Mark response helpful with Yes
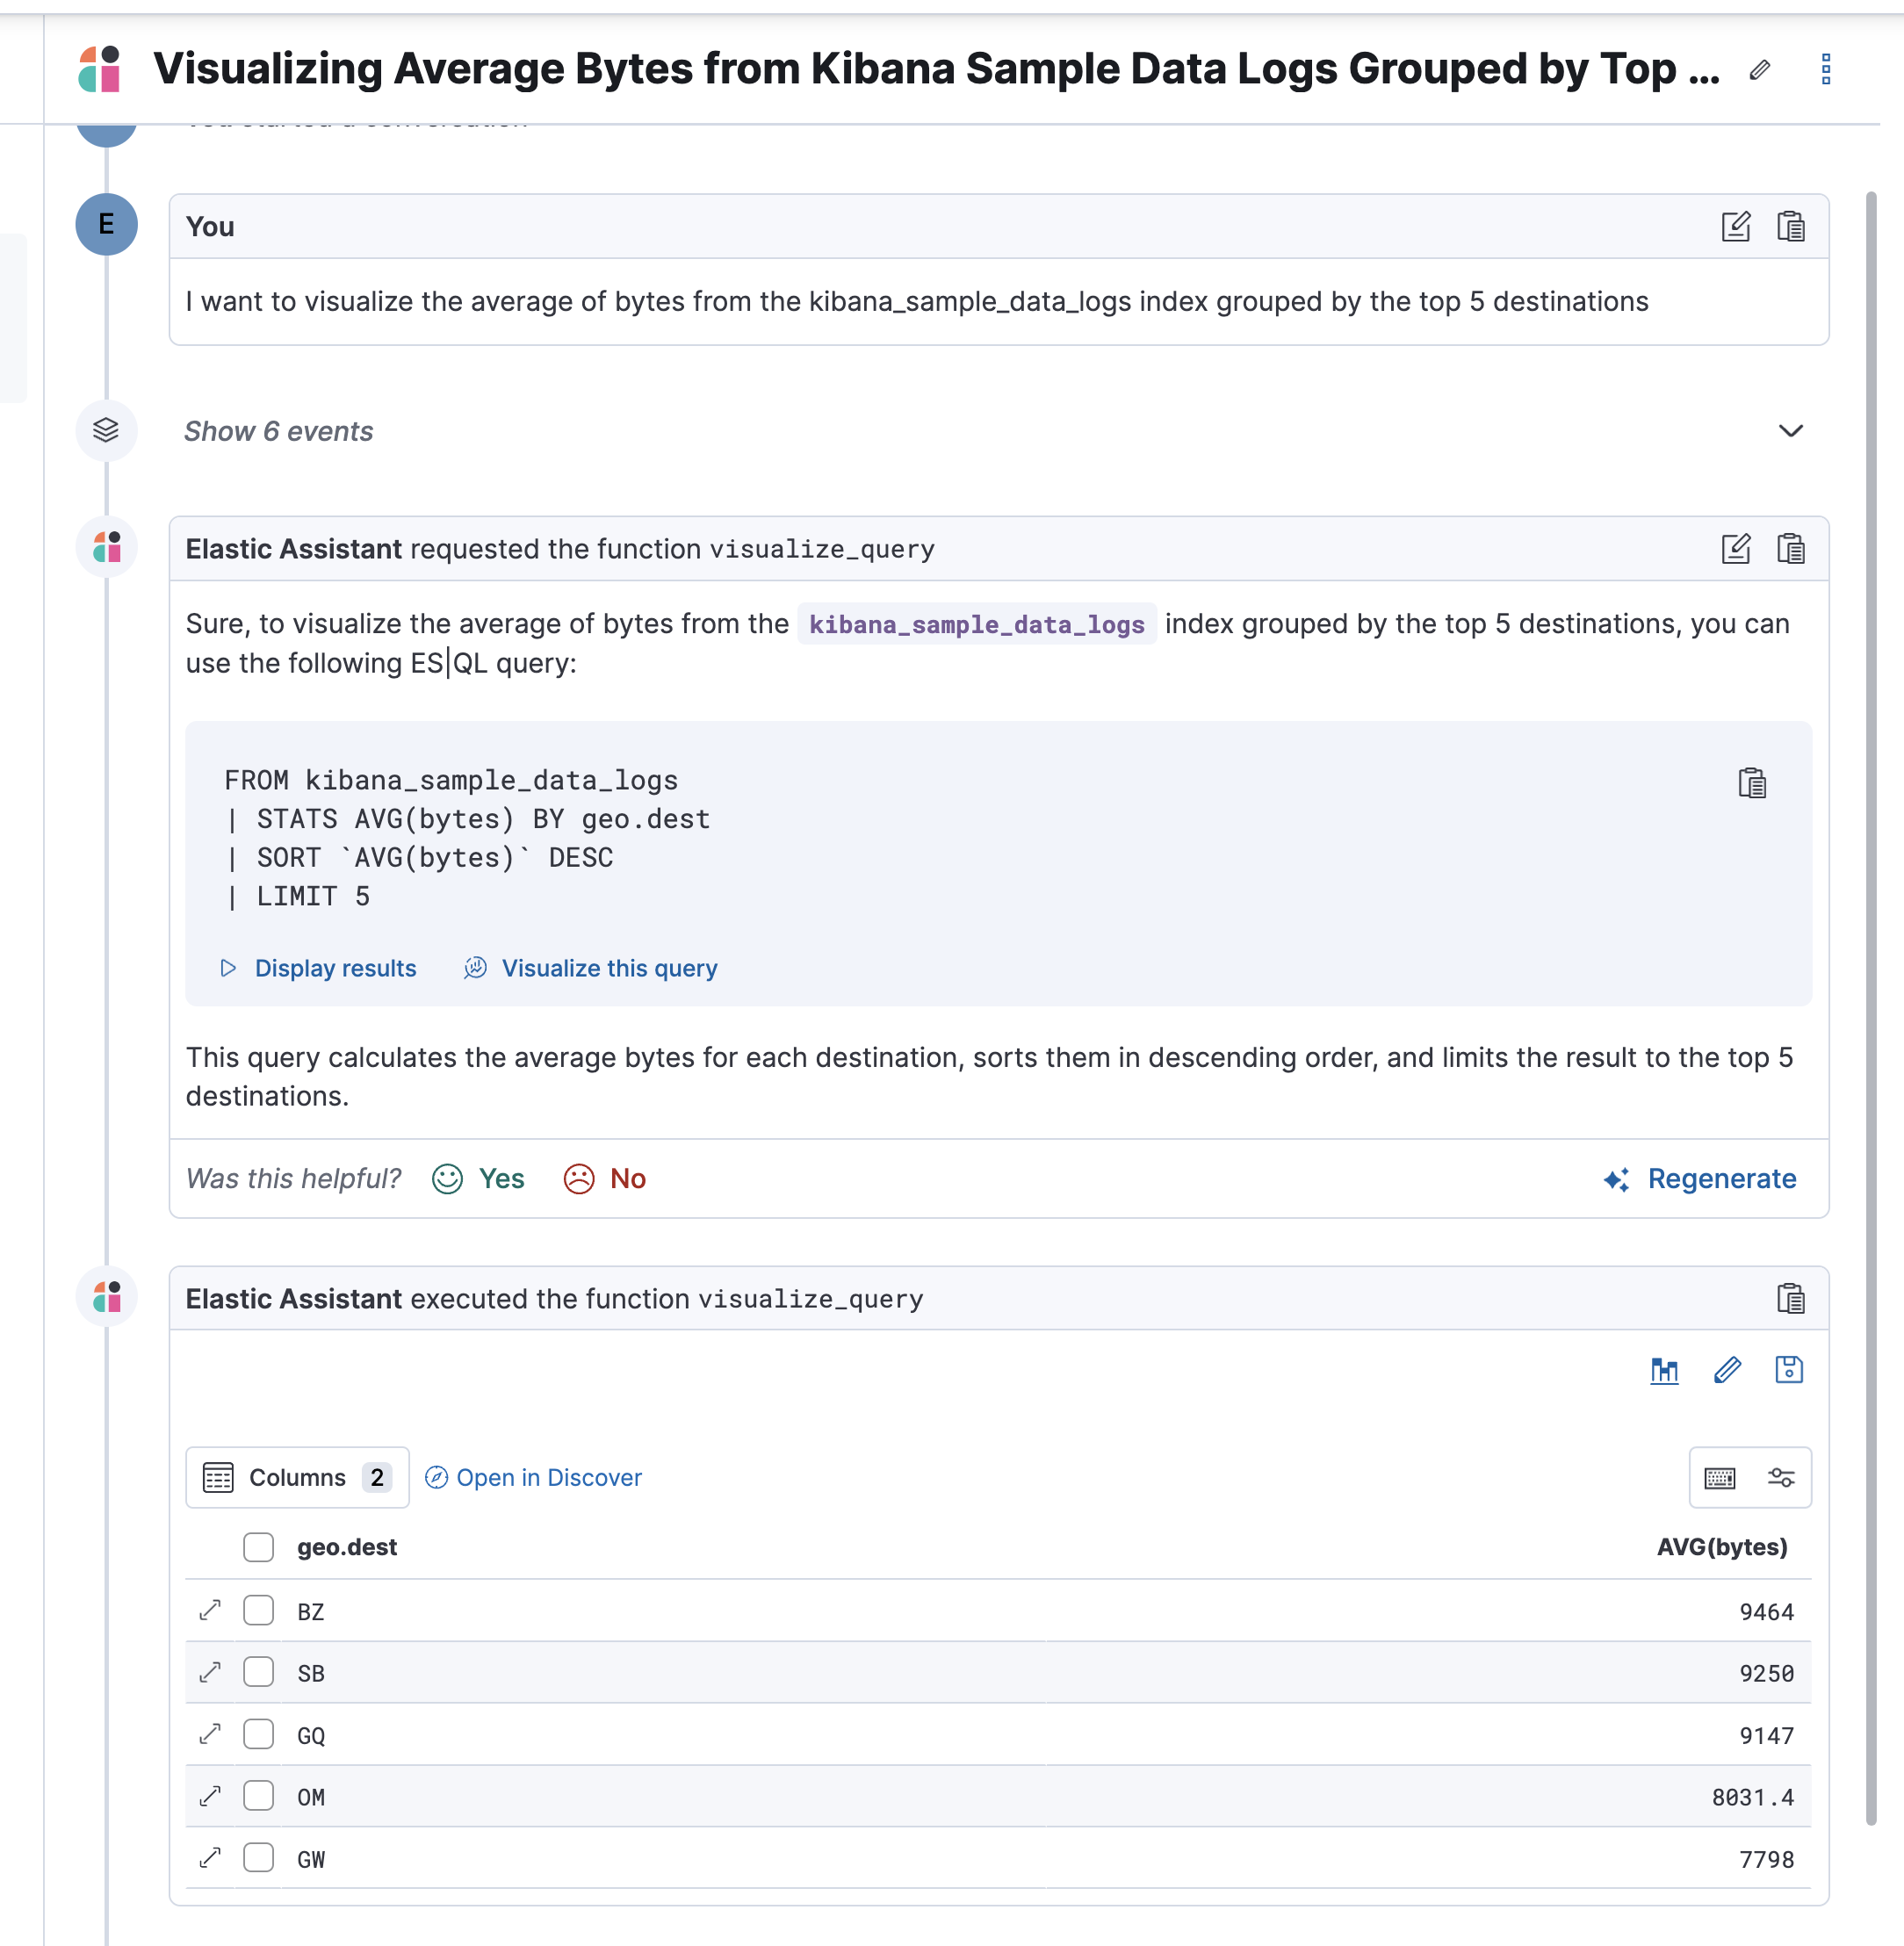This screenshot has width=1904, height=1946. pos(478,1179)
